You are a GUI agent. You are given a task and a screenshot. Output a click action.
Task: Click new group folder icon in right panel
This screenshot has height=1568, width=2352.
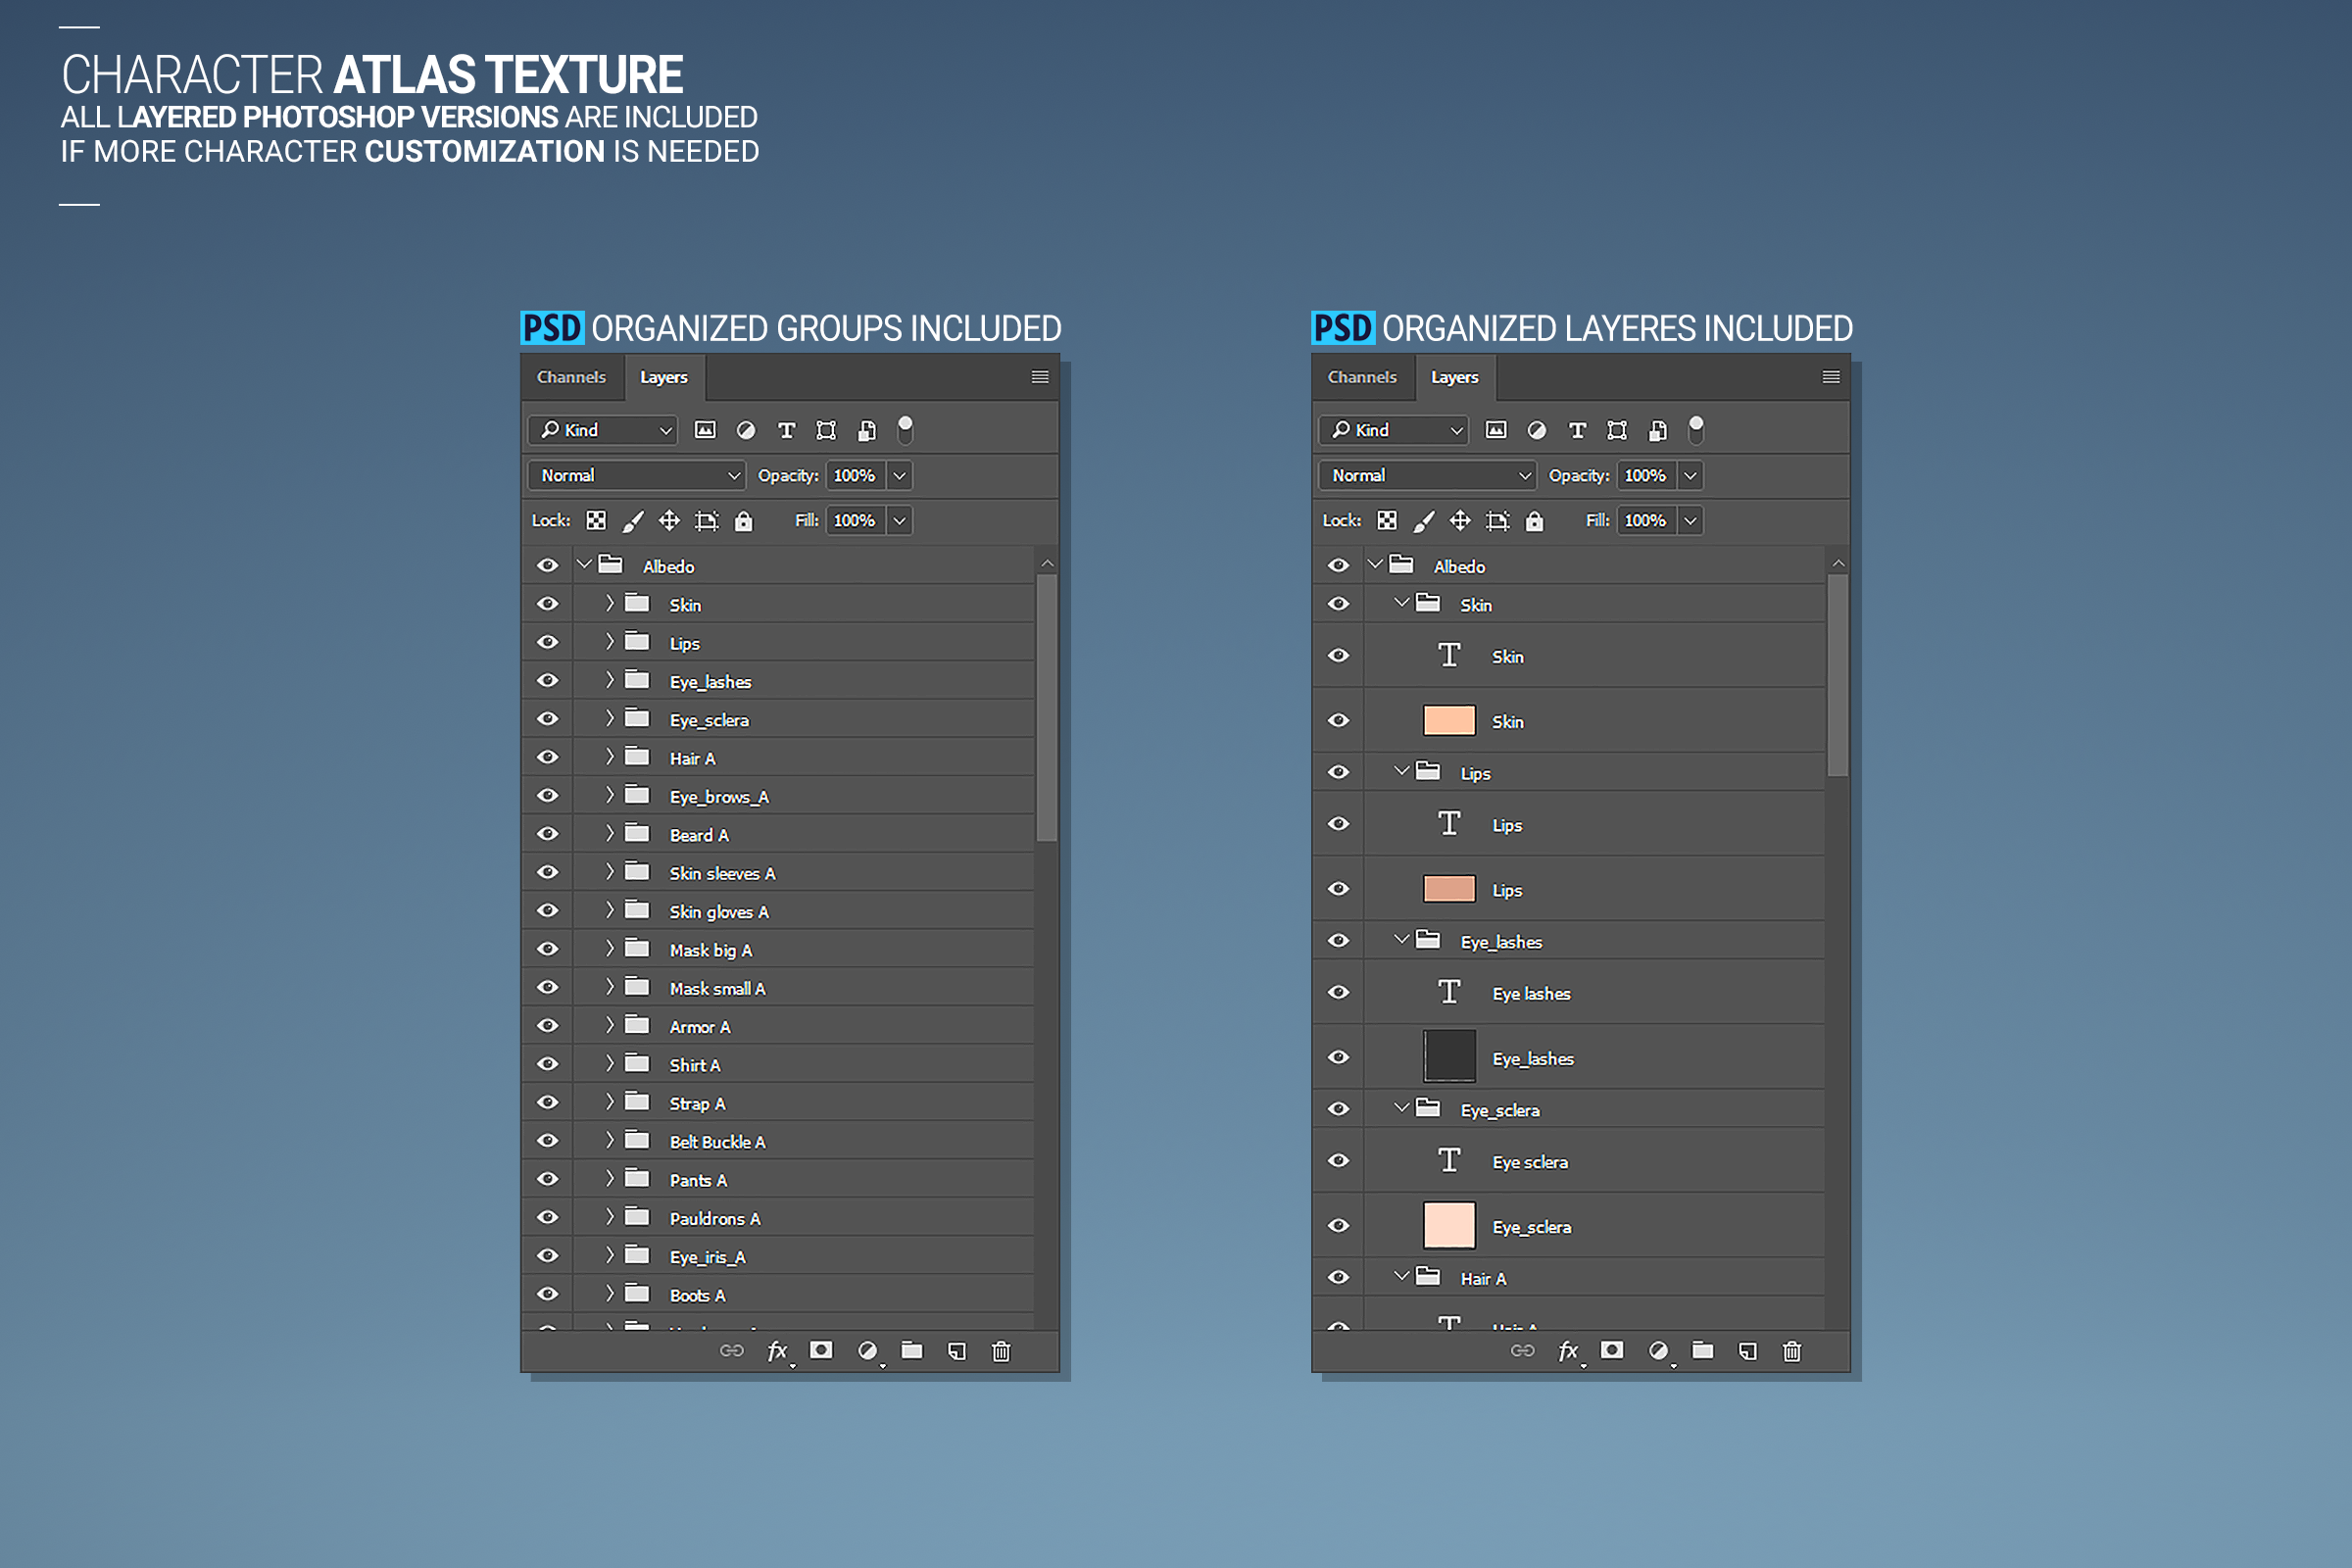[x=1702, y=1351]
